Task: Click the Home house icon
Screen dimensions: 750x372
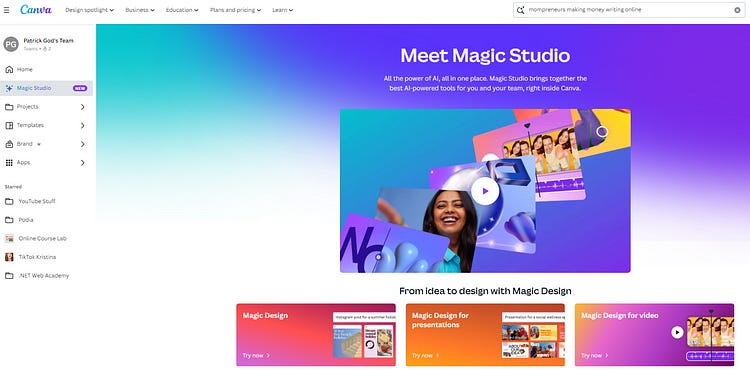Action: [9, 70]
